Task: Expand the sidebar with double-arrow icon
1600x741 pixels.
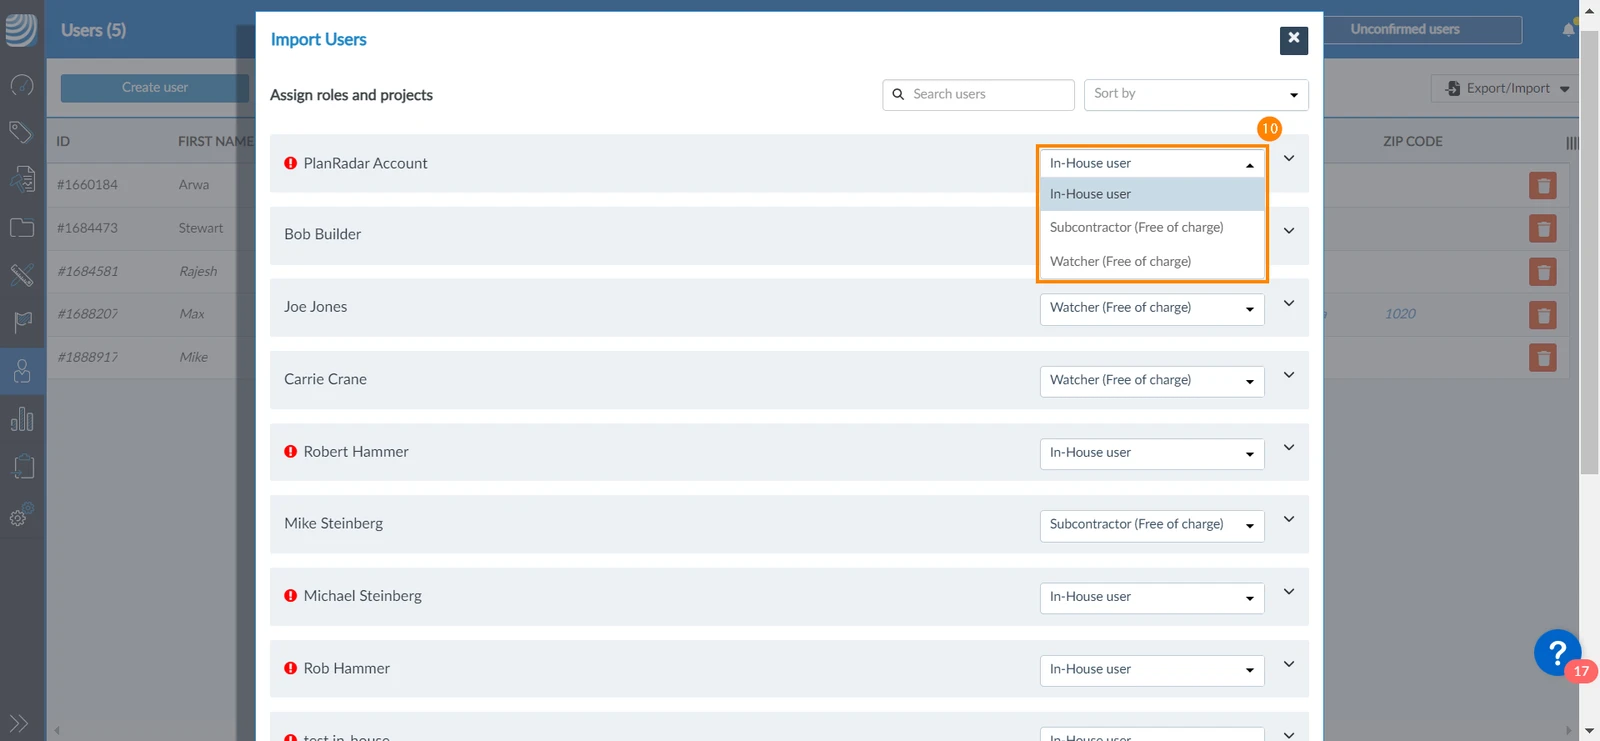Action: click(x=19, y=723)
